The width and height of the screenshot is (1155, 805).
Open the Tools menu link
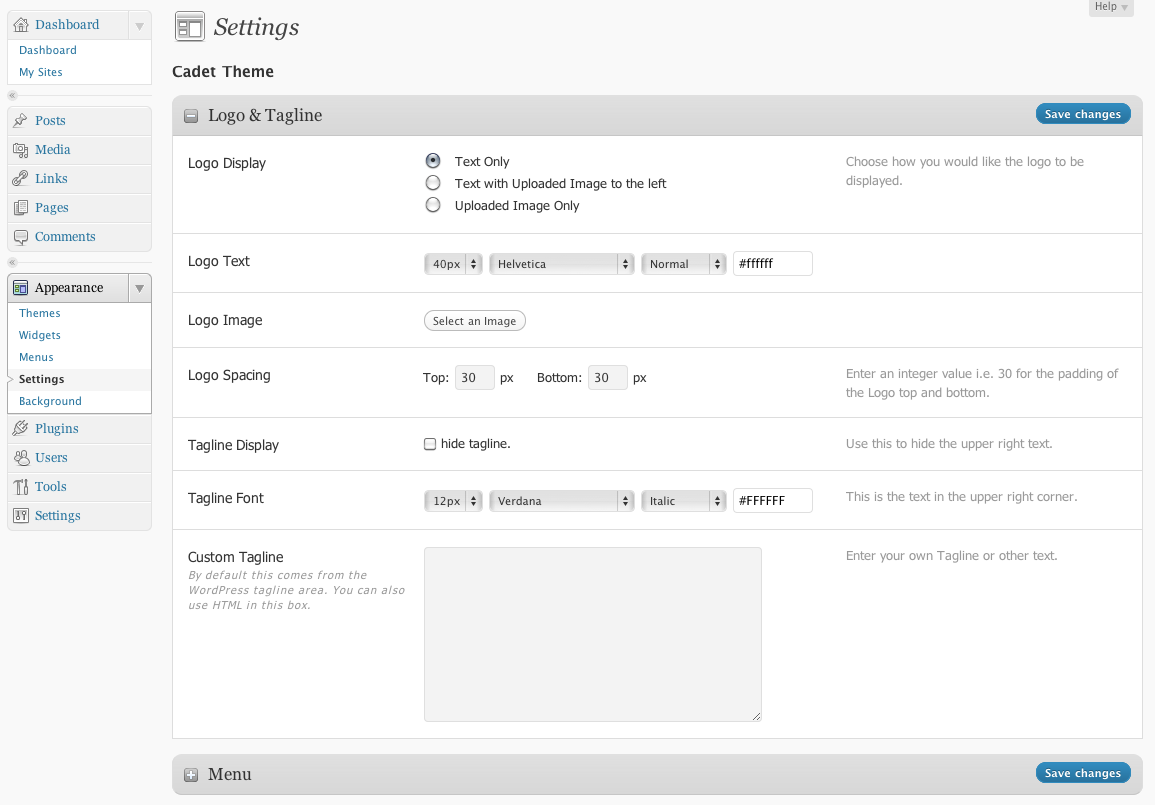click(x=50, y=486)
